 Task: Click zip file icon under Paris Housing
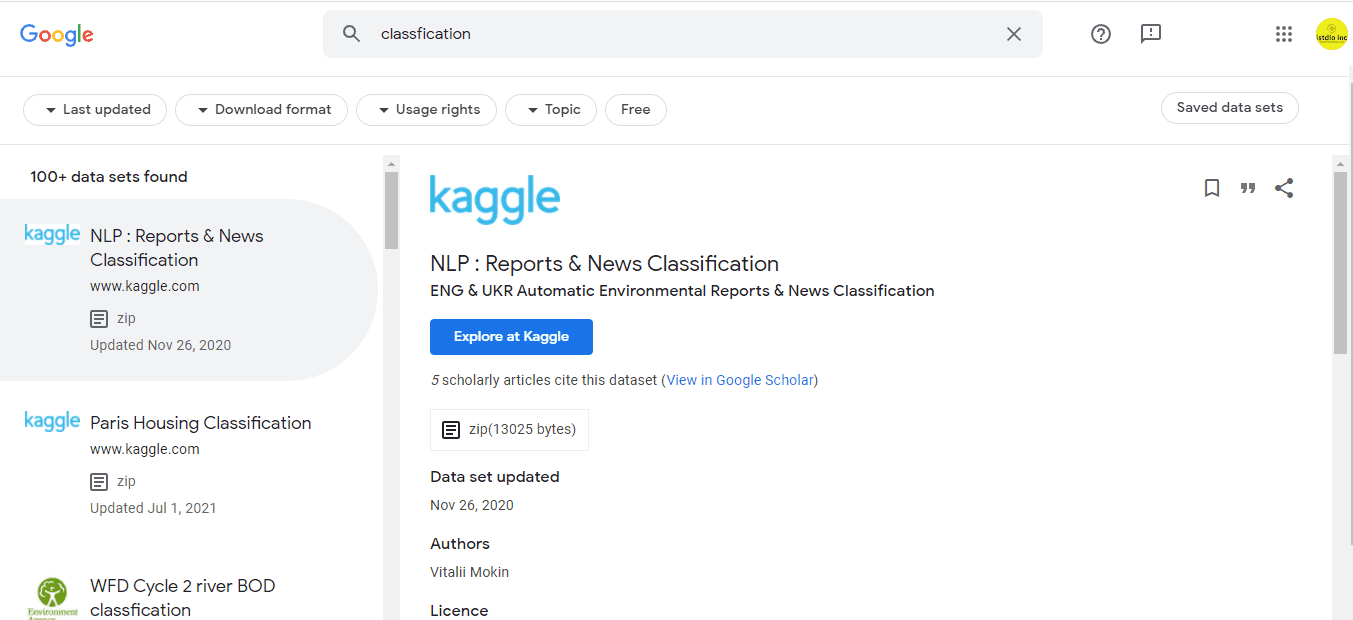coord(99,482)
